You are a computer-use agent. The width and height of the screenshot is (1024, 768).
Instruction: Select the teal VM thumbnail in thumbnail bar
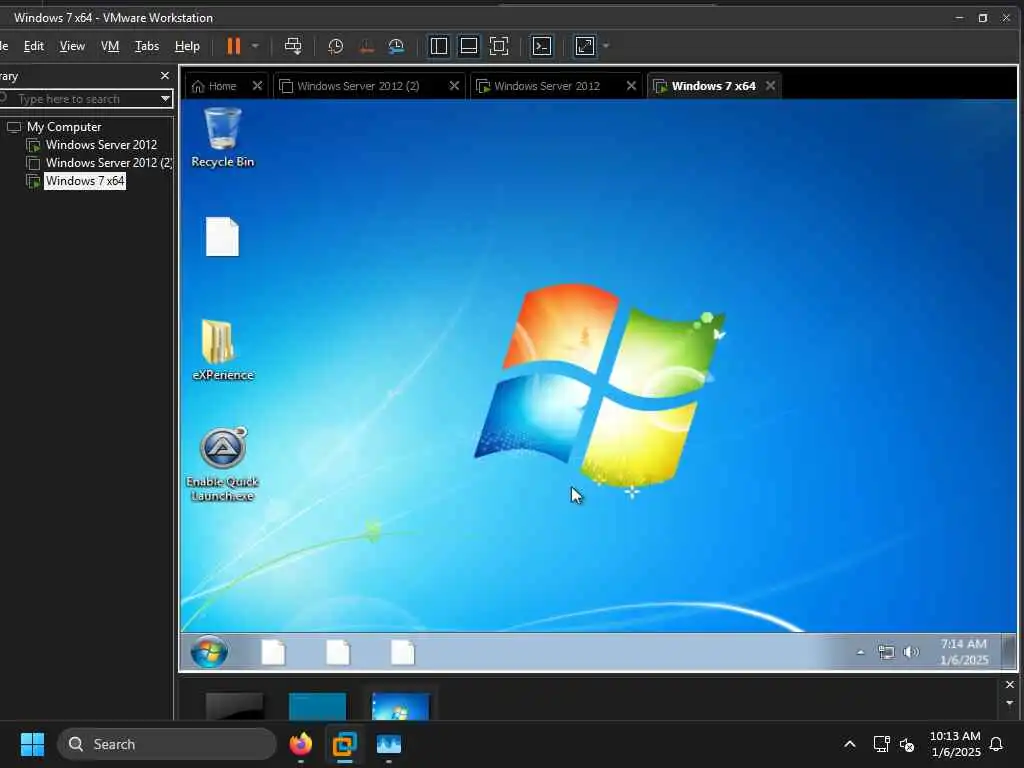317,707
